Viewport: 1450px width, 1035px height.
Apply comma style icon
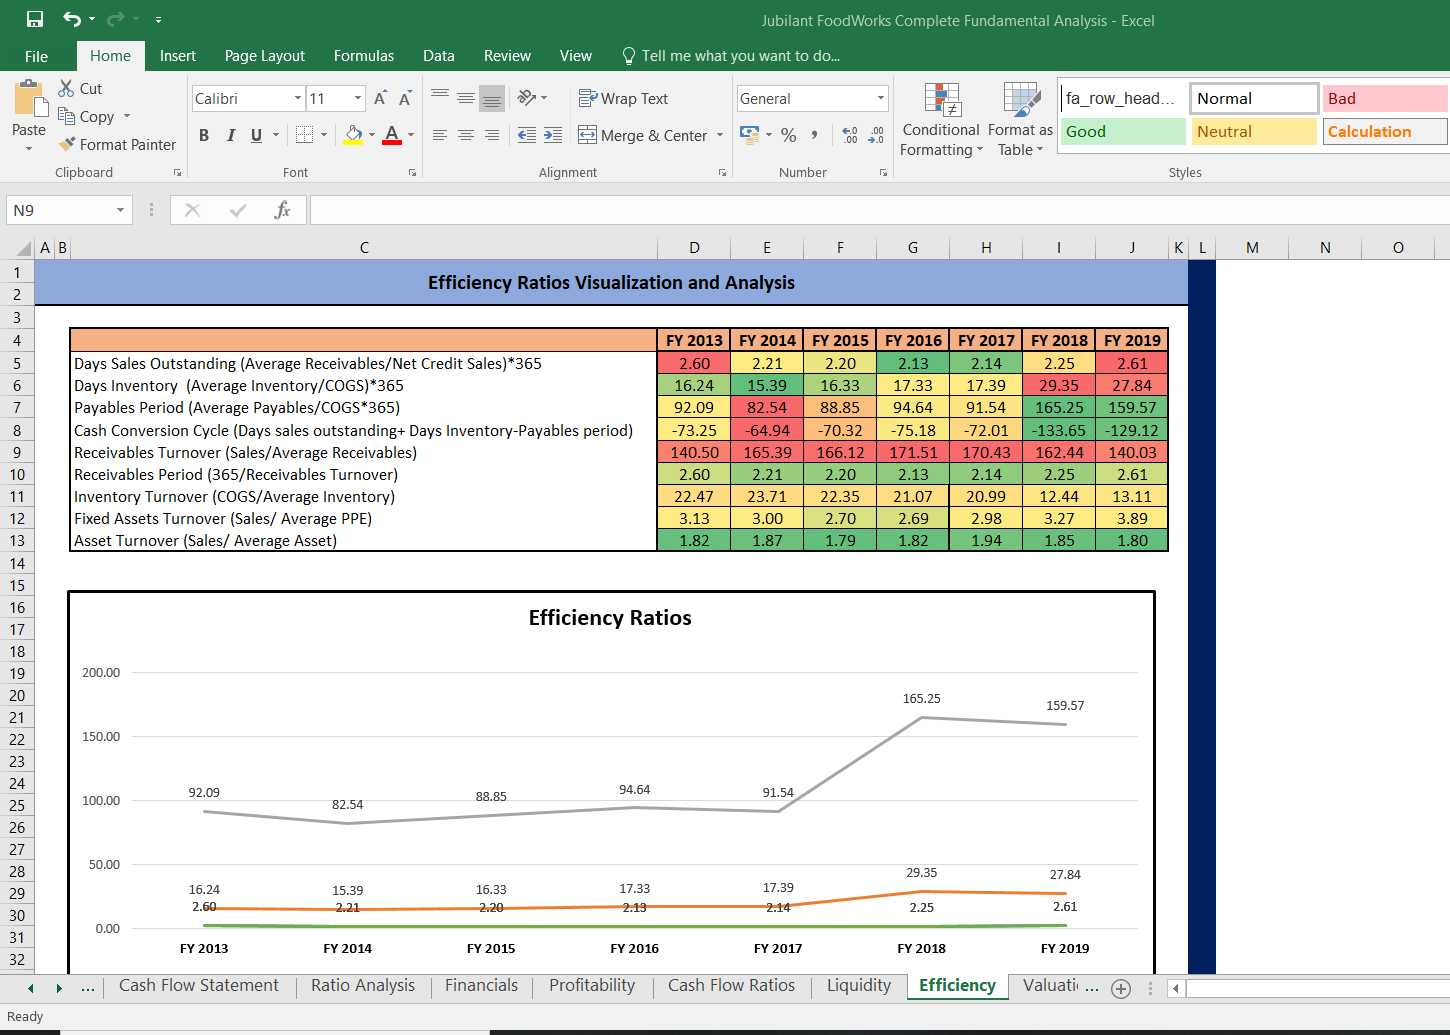coord(815,135)
